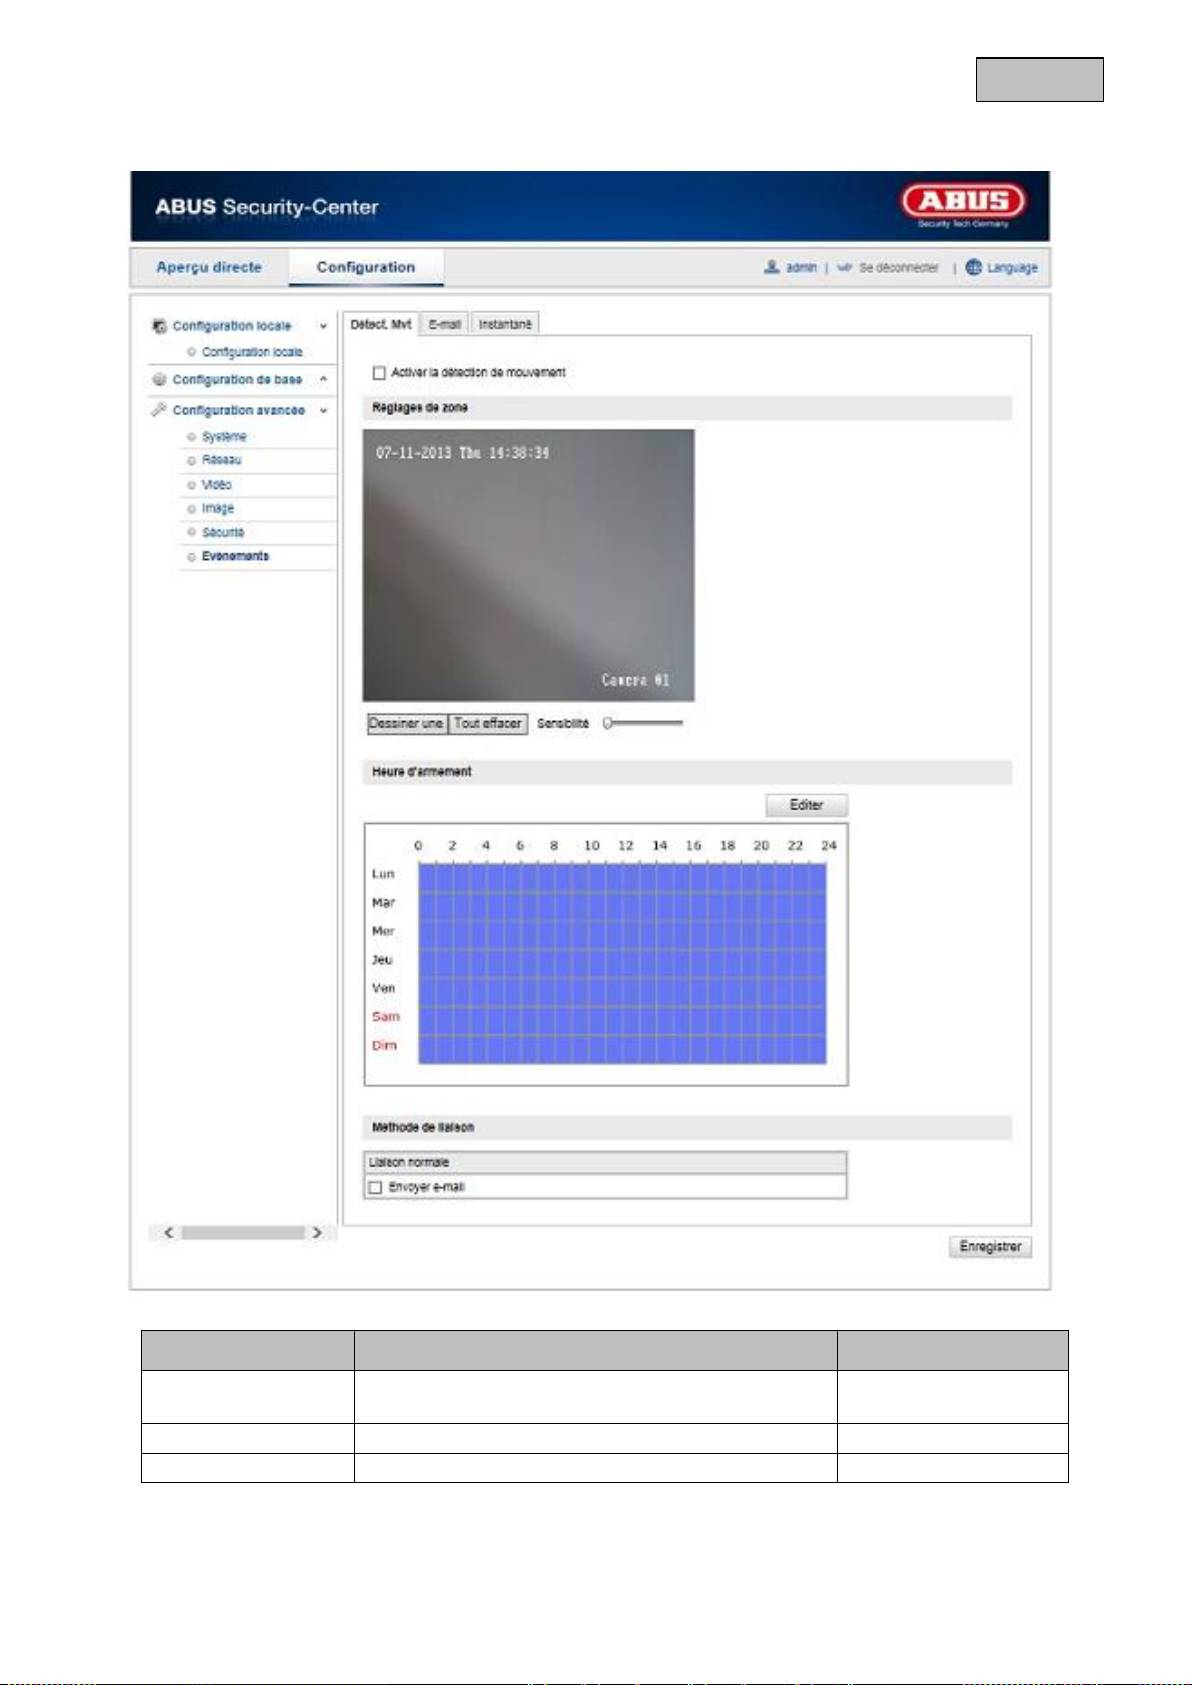Viewport: 1192px width, 1685px height.
Task: Open the Language globe icon
Action: tap(973, 267)
